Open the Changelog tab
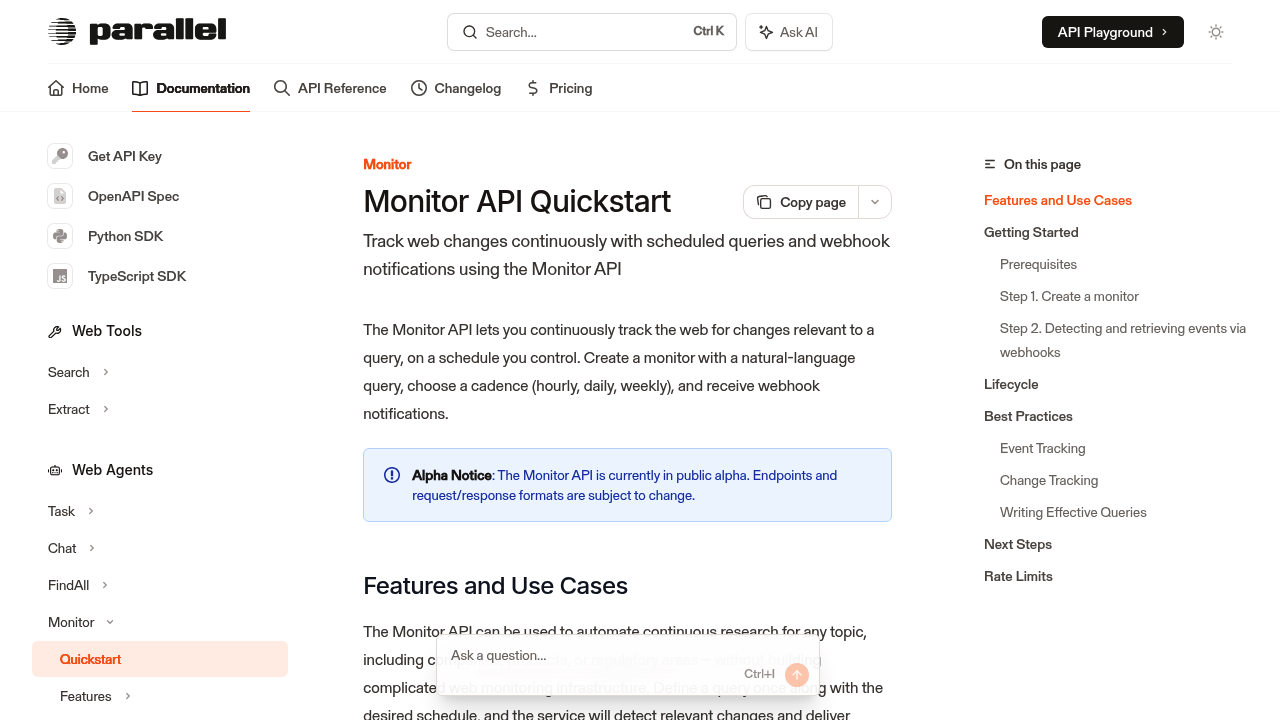1280x720 pixels. (x=456, y=88)
